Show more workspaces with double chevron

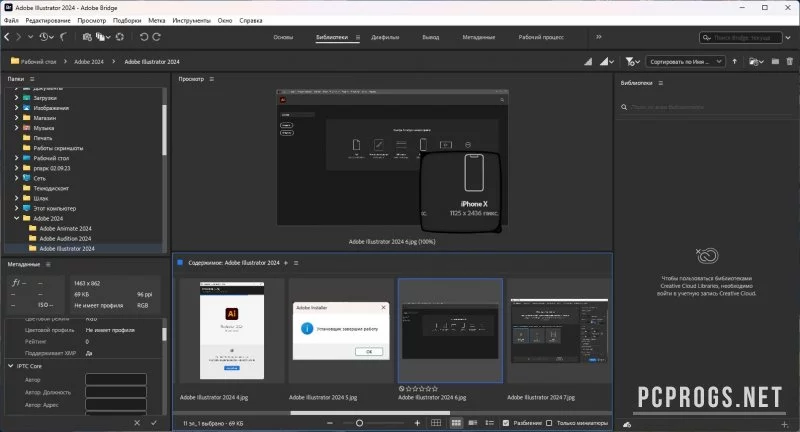tap(598, 37)
